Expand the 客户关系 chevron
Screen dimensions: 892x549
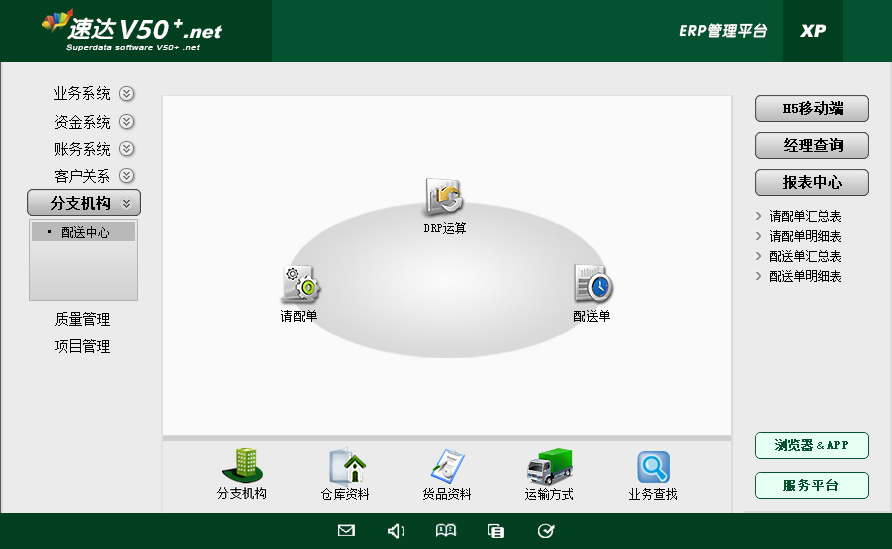pyautogui.click(x=126, y=175)
